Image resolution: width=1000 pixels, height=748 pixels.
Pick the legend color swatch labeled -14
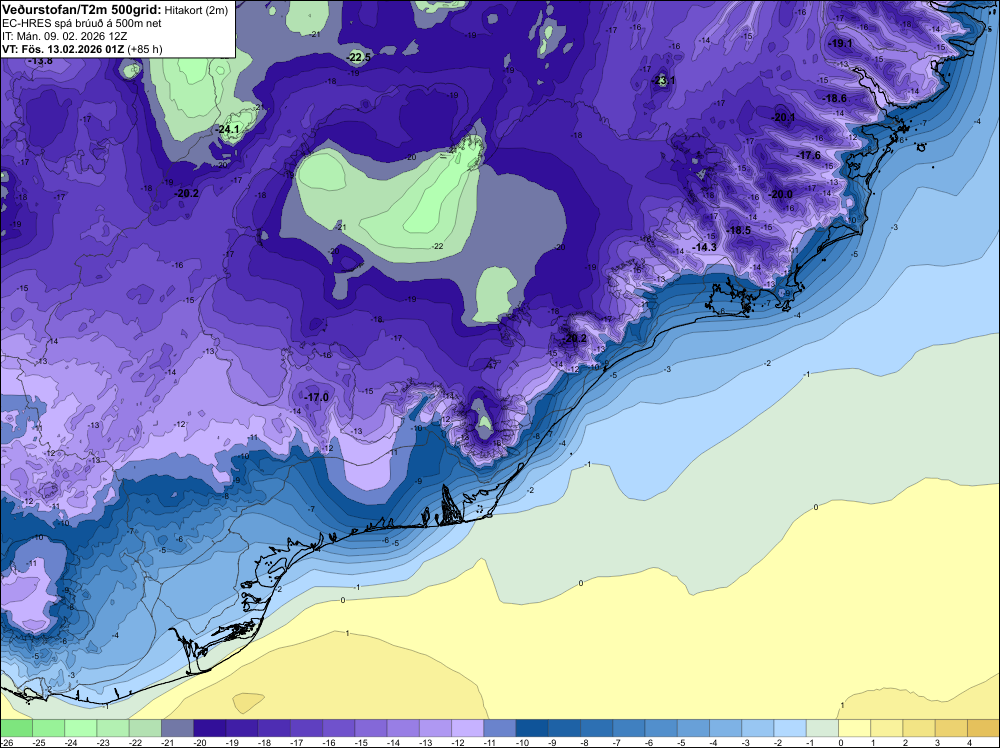[403, 728]
